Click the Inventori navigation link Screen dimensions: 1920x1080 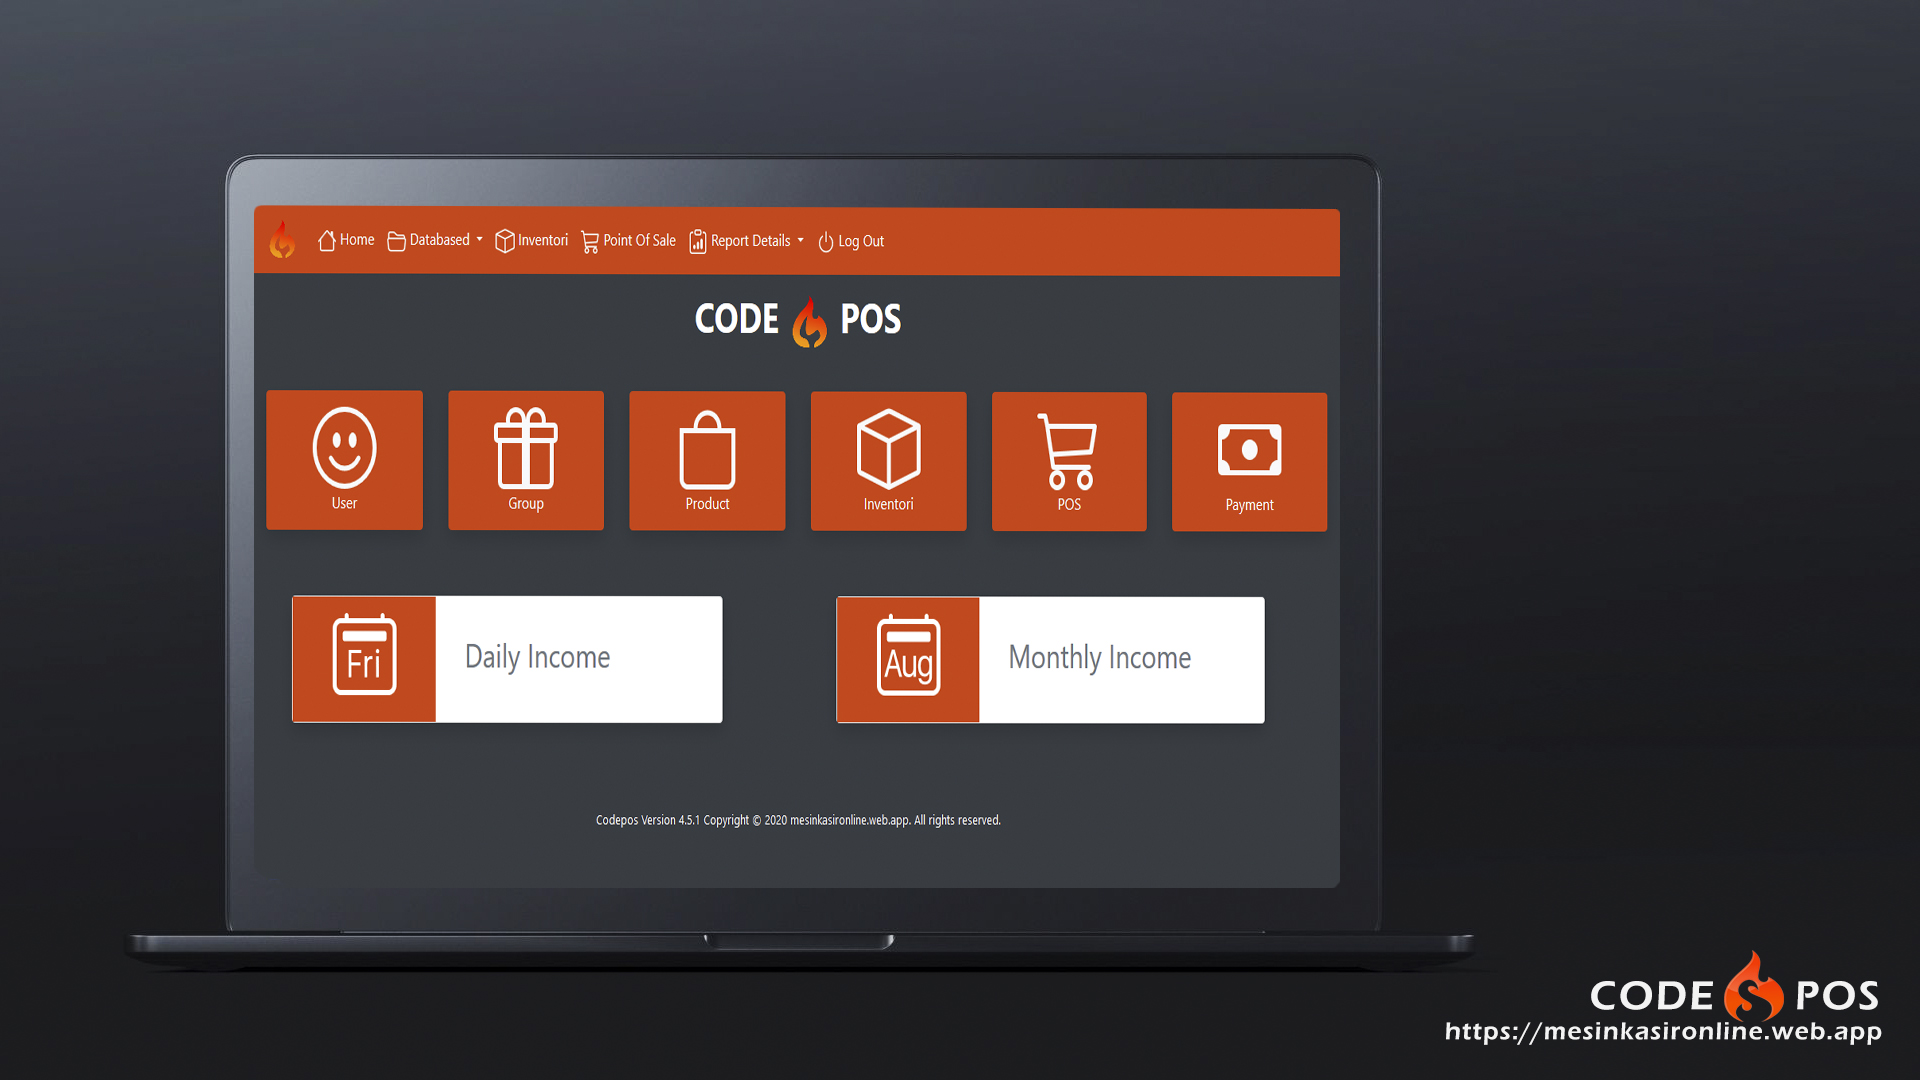[537, 240]
